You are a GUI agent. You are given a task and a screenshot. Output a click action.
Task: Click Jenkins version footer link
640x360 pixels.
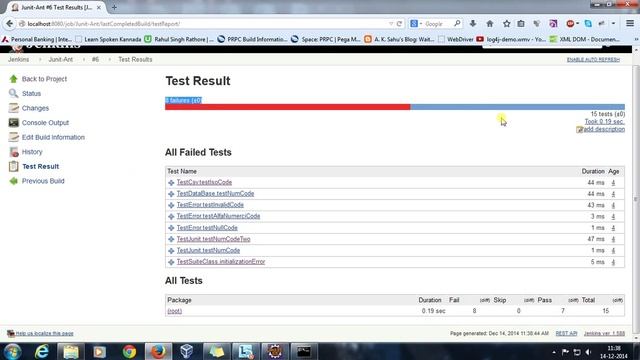point(604,333)
